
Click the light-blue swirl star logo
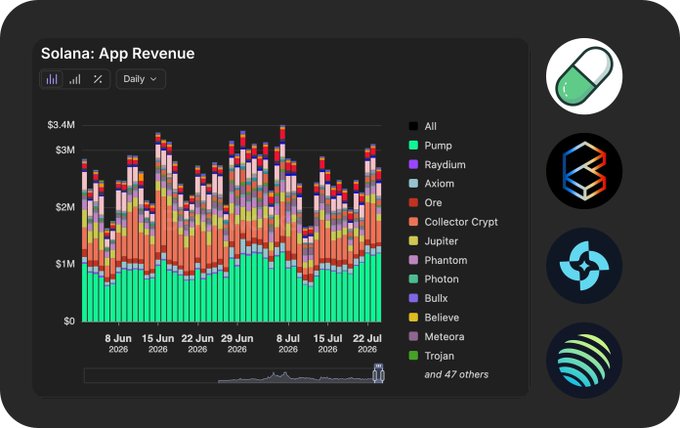(584, 265)
